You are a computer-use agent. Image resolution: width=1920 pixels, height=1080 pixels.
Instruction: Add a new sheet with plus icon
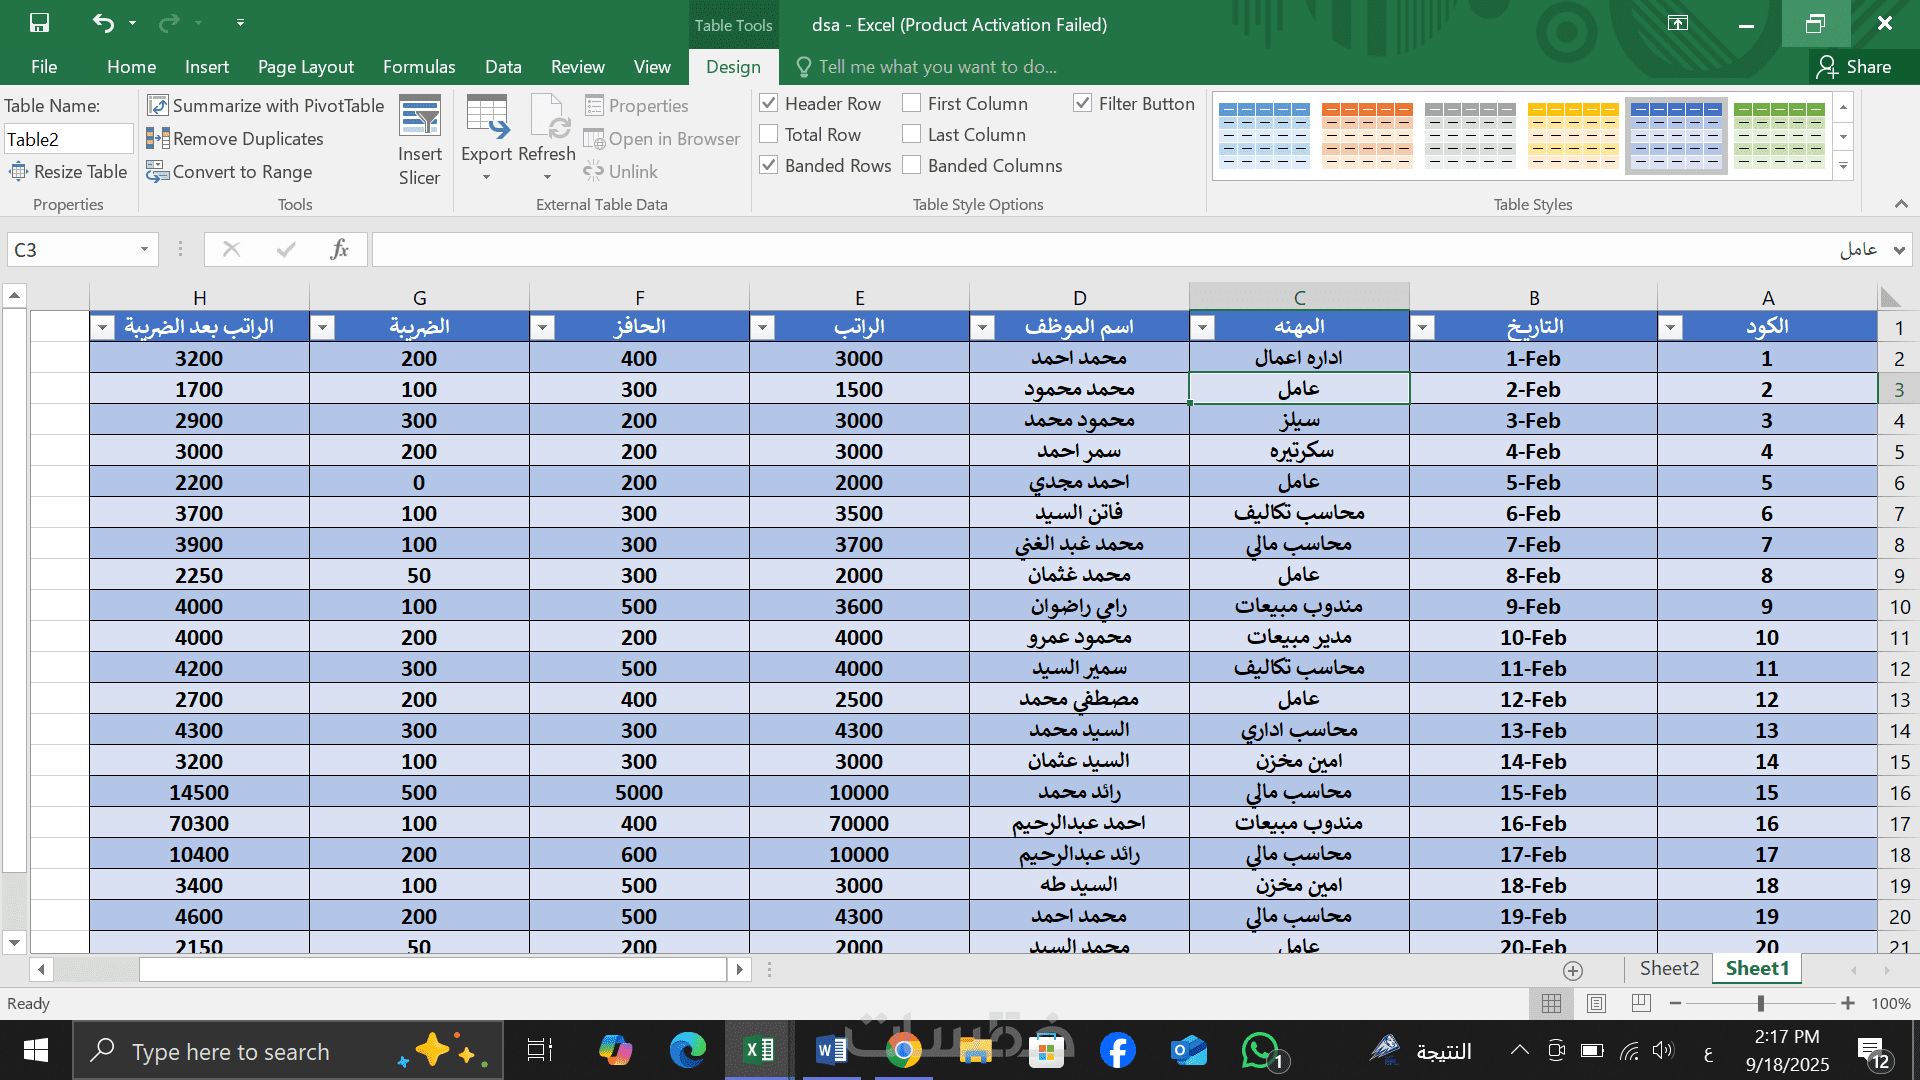pyautogui.click(x=1573, y=970)
